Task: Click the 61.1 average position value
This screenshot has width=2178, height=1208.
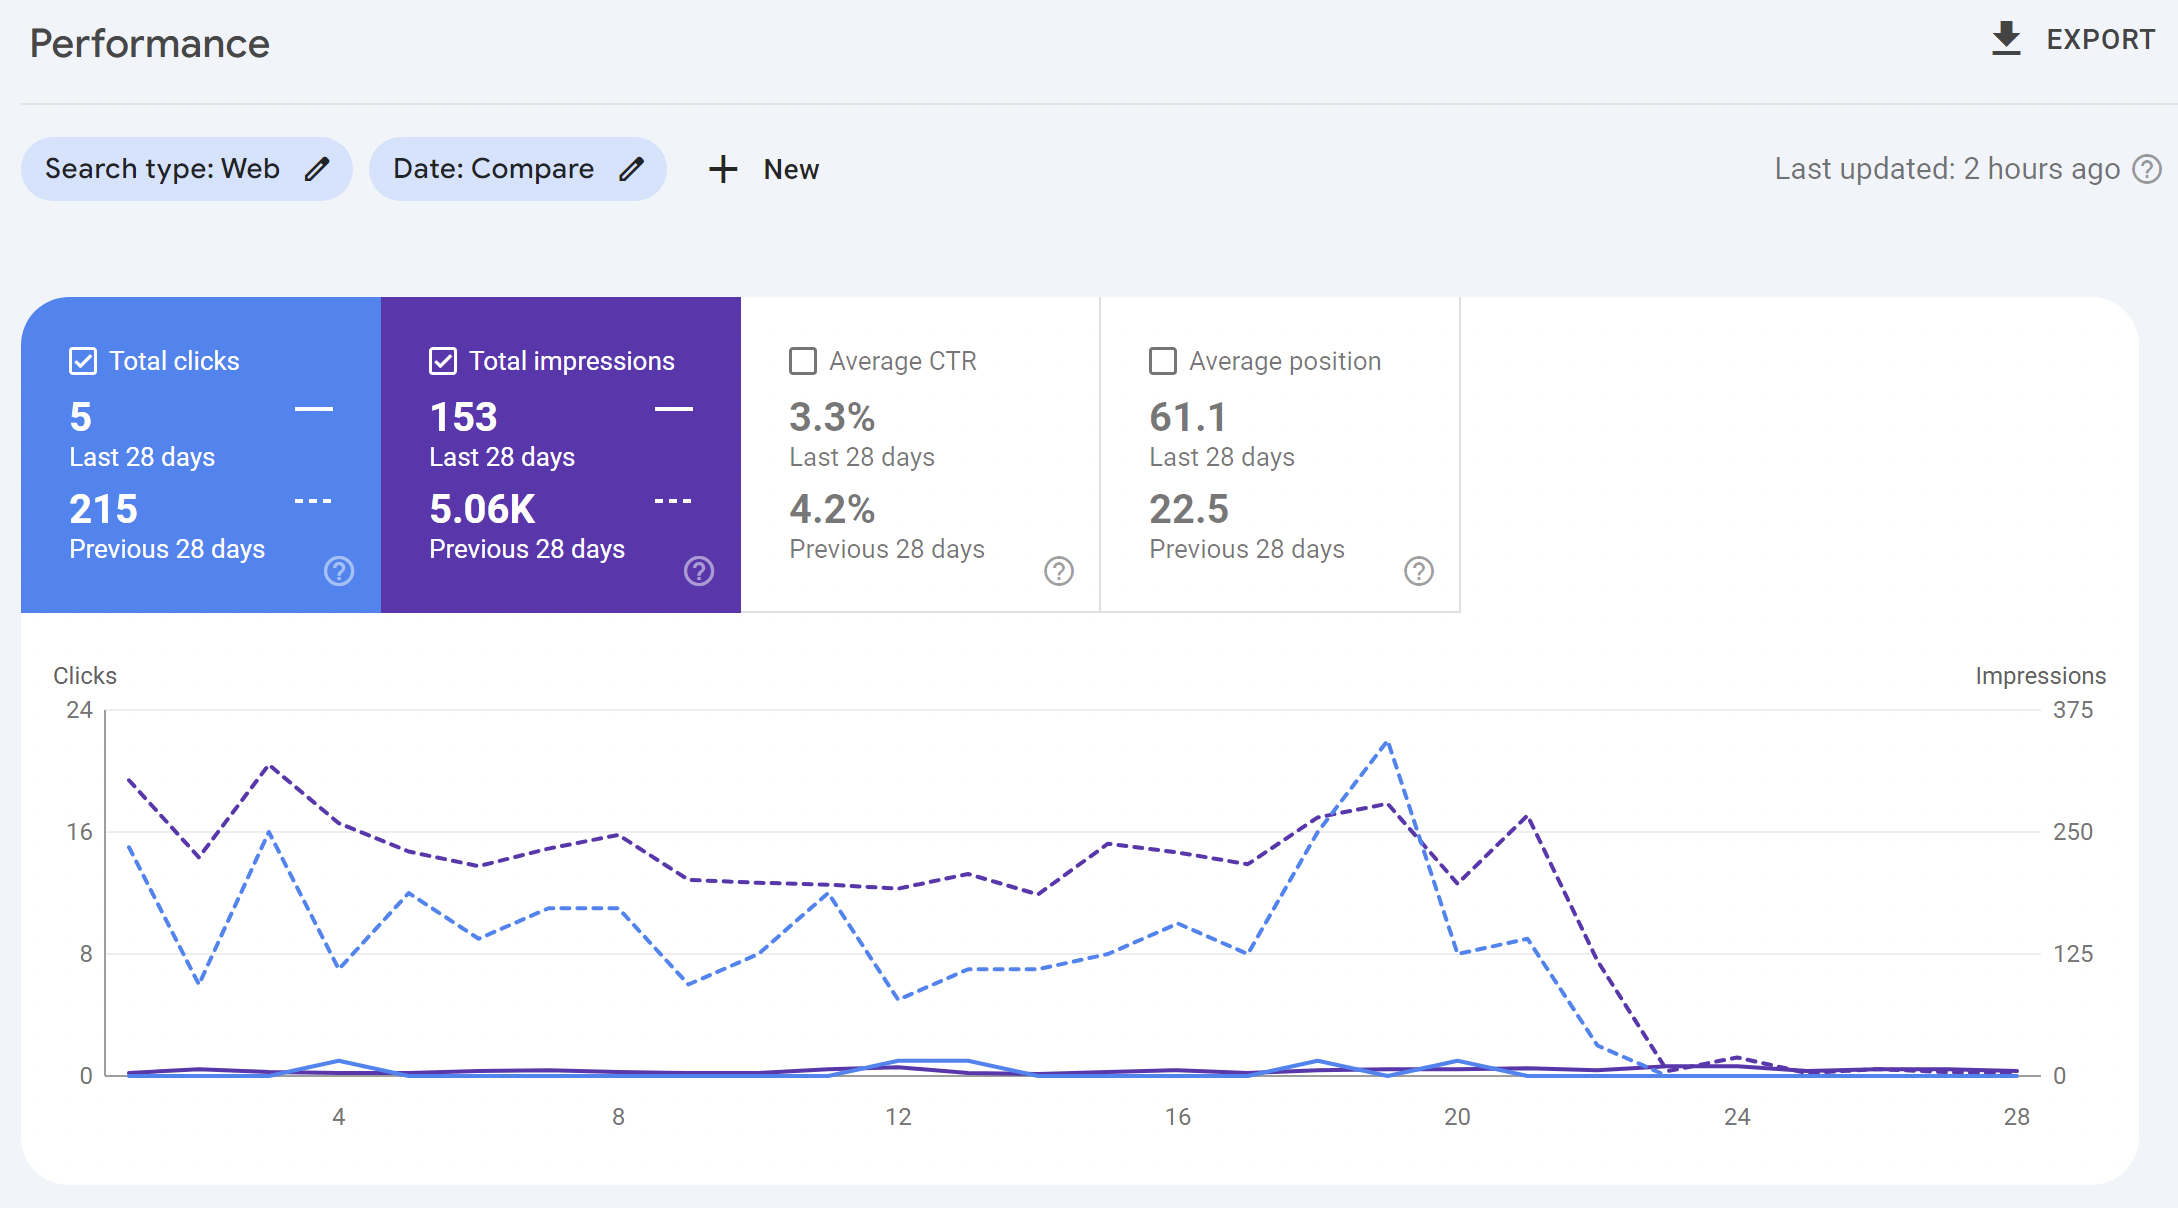Action: pos(1188,417)
